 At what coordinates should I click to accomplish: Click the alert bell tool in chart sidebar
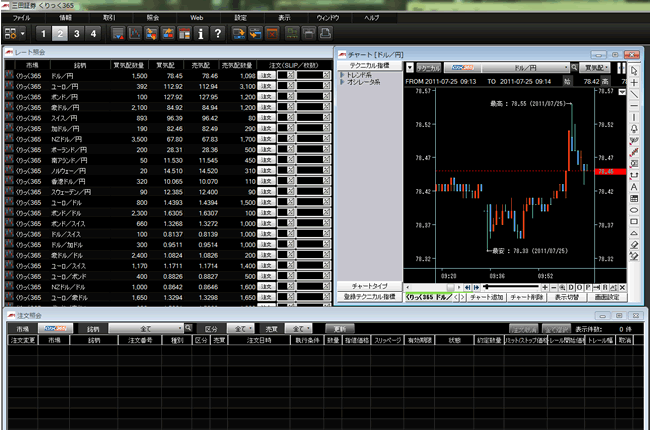tap(634, 129)
